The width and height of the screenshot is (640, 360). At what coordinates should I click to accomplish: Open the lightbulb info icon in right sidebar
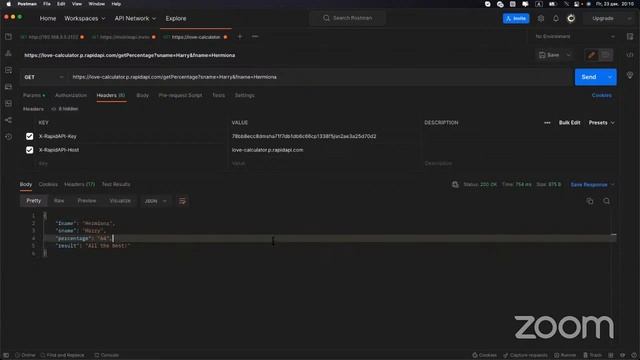pyautogui.click(x=630, y=76)
